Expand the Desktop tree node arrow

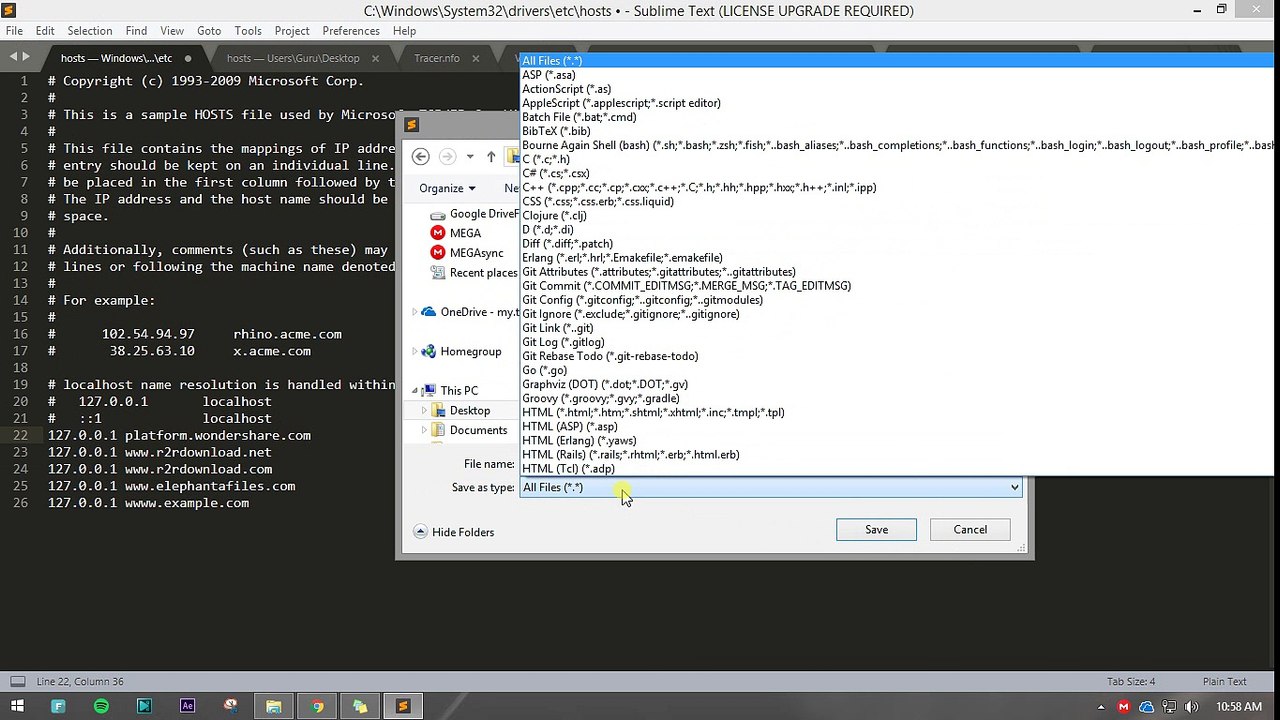[424, 410]
